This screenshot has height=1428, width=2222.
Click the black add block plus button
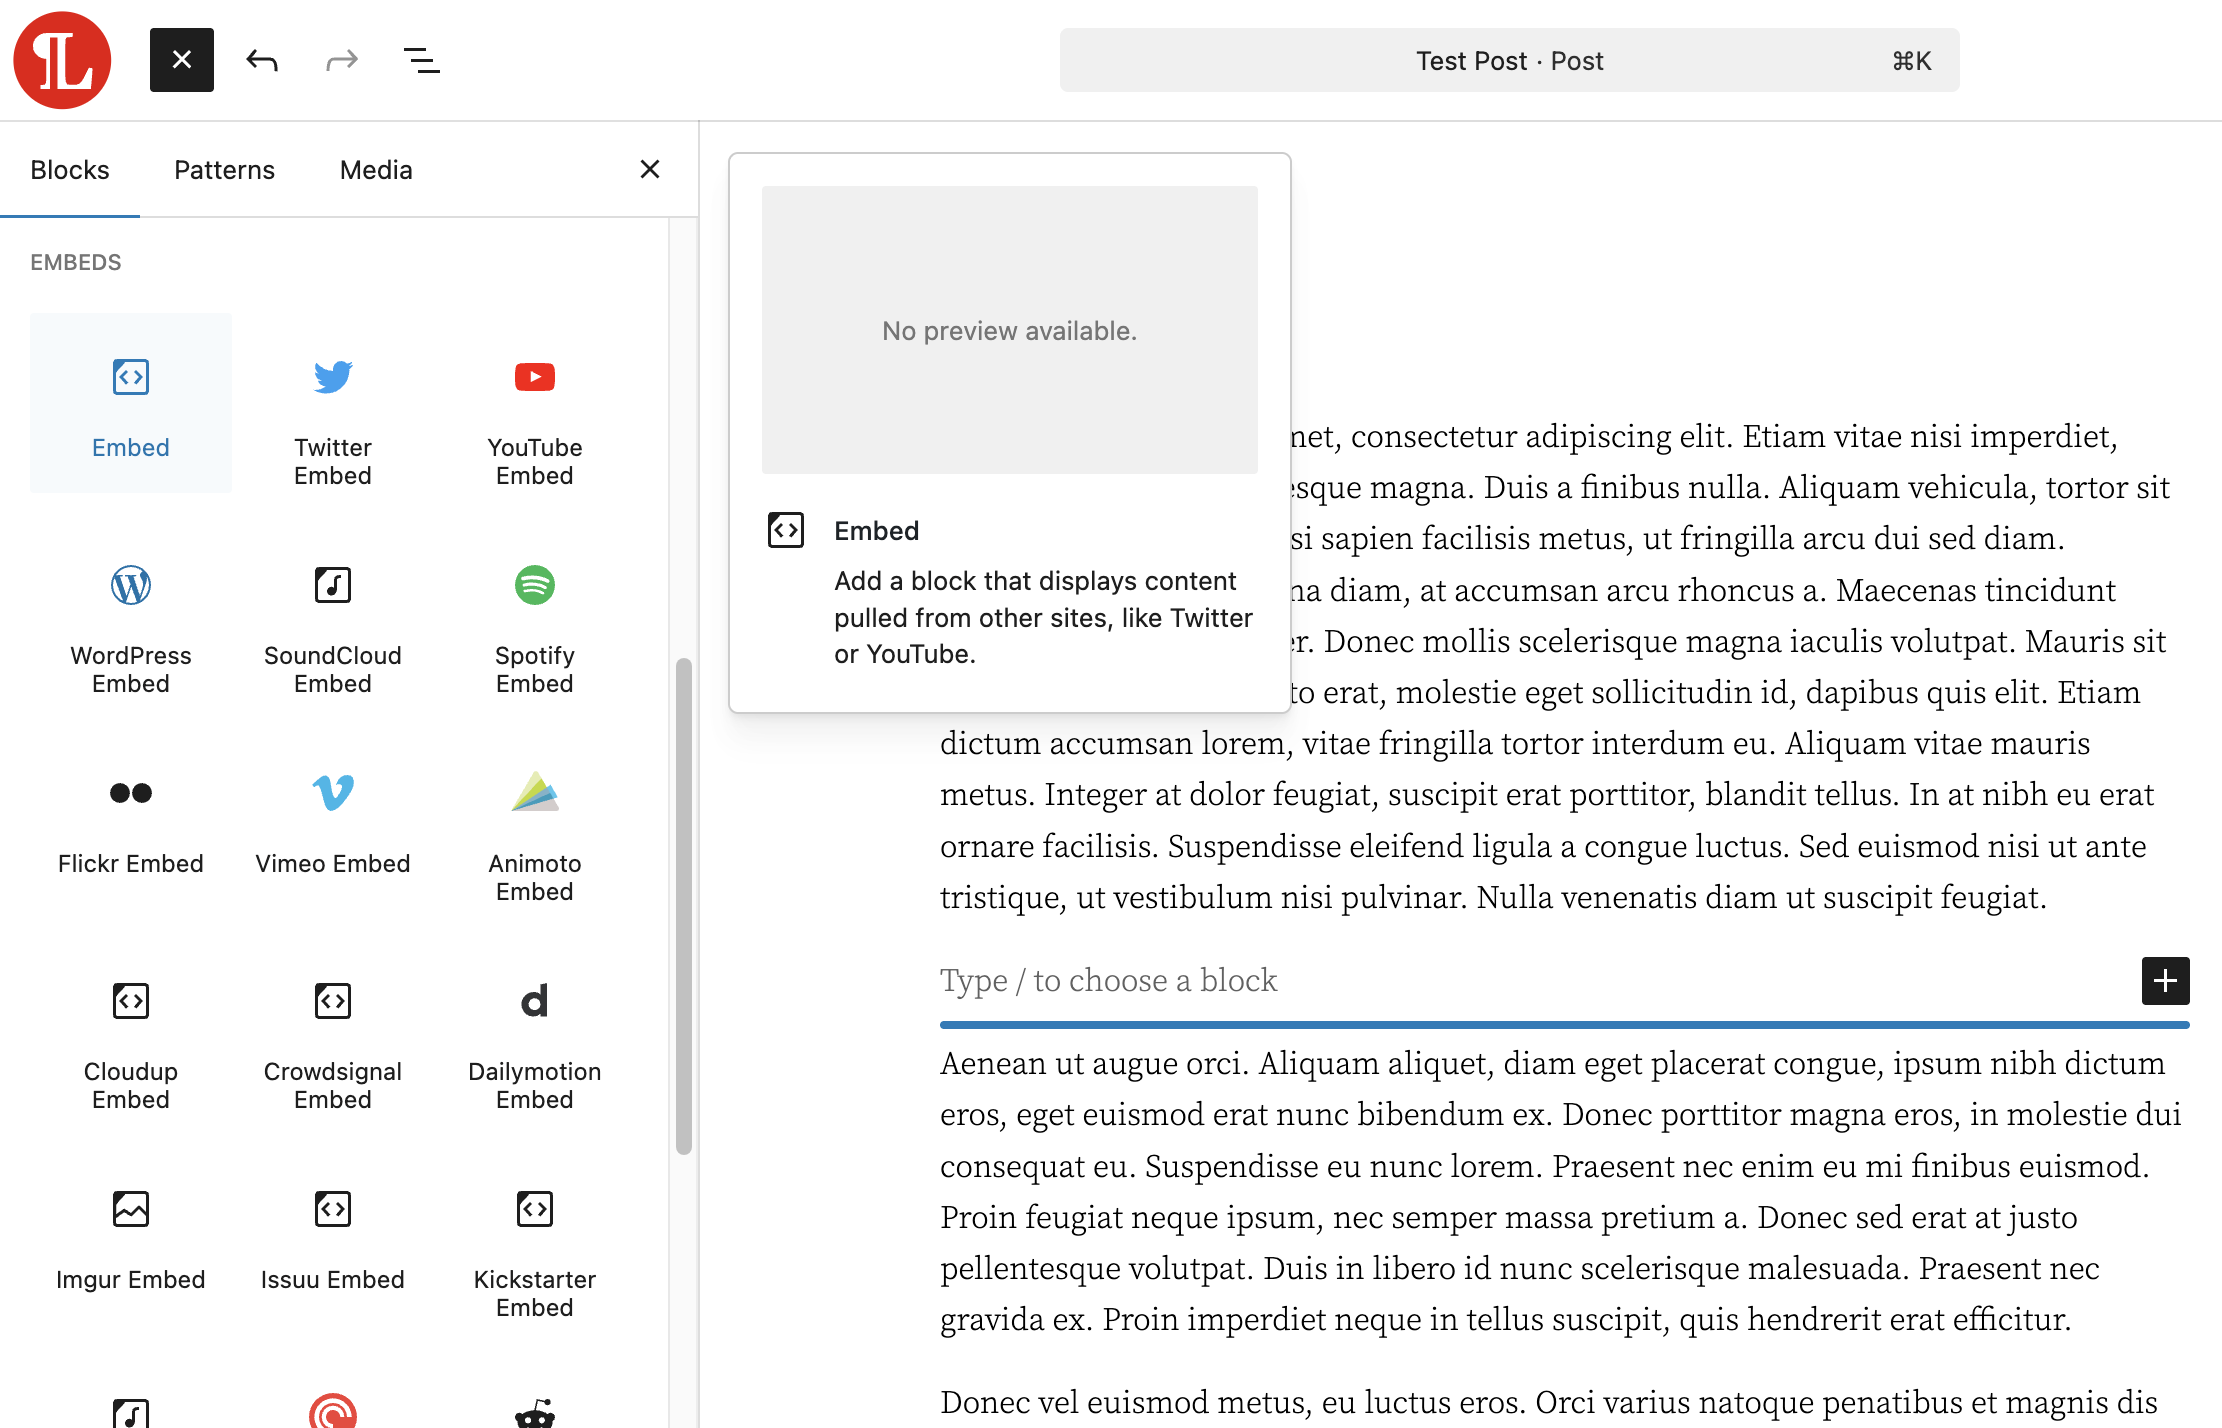(x=2165, y=981)
